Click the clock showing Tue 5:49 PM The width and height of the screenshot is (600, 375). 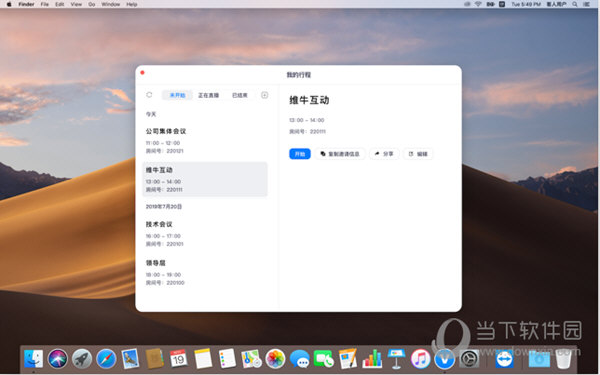pos(526,4)
